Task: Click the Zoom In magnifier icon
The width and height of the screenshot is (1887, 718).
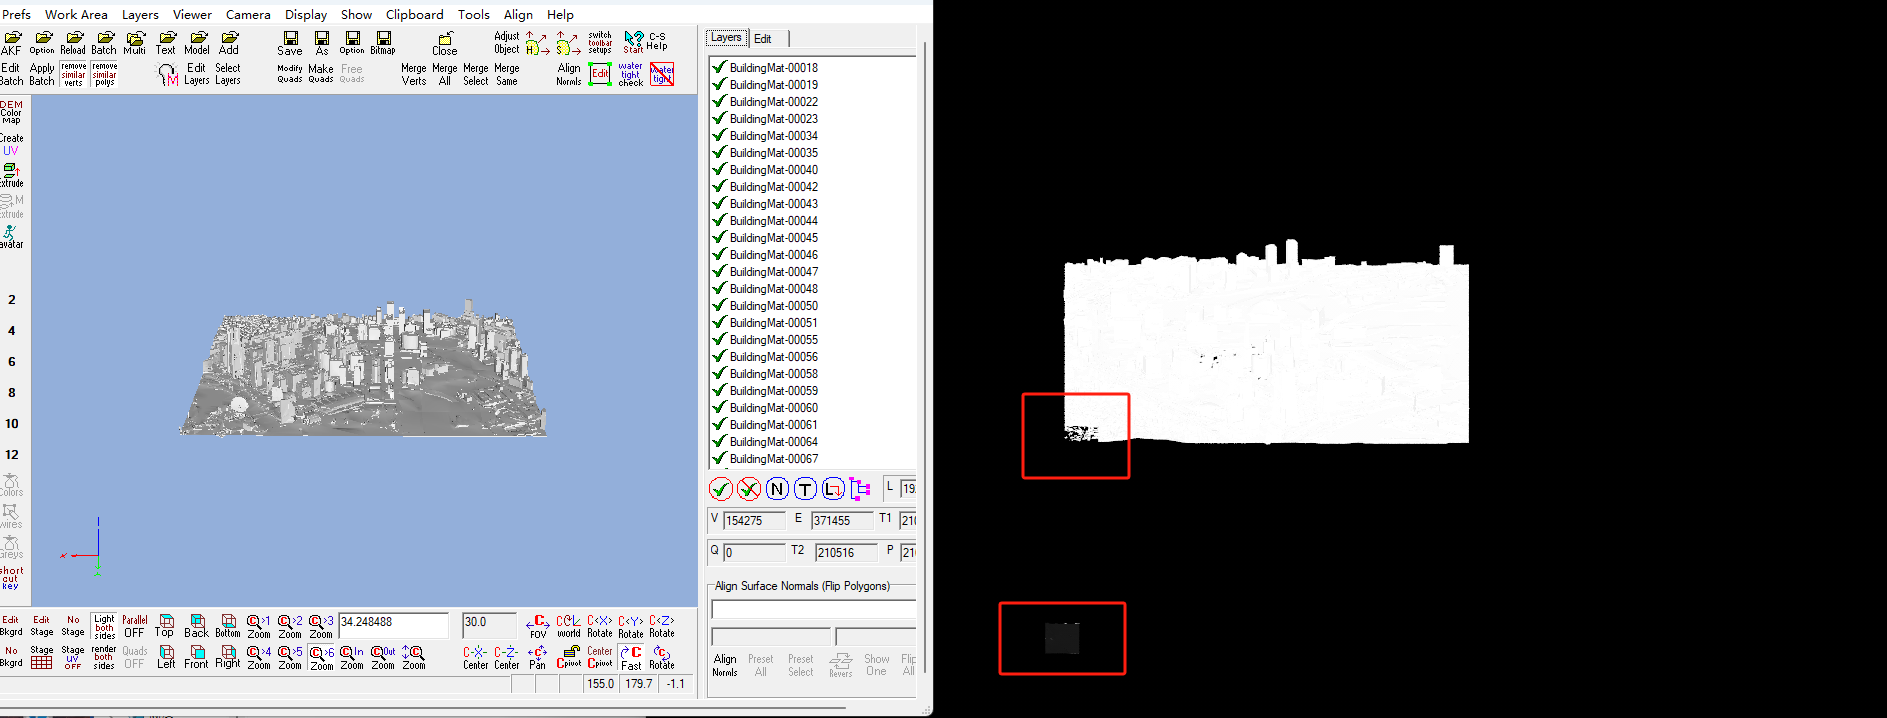Action: tap(352, 657)
